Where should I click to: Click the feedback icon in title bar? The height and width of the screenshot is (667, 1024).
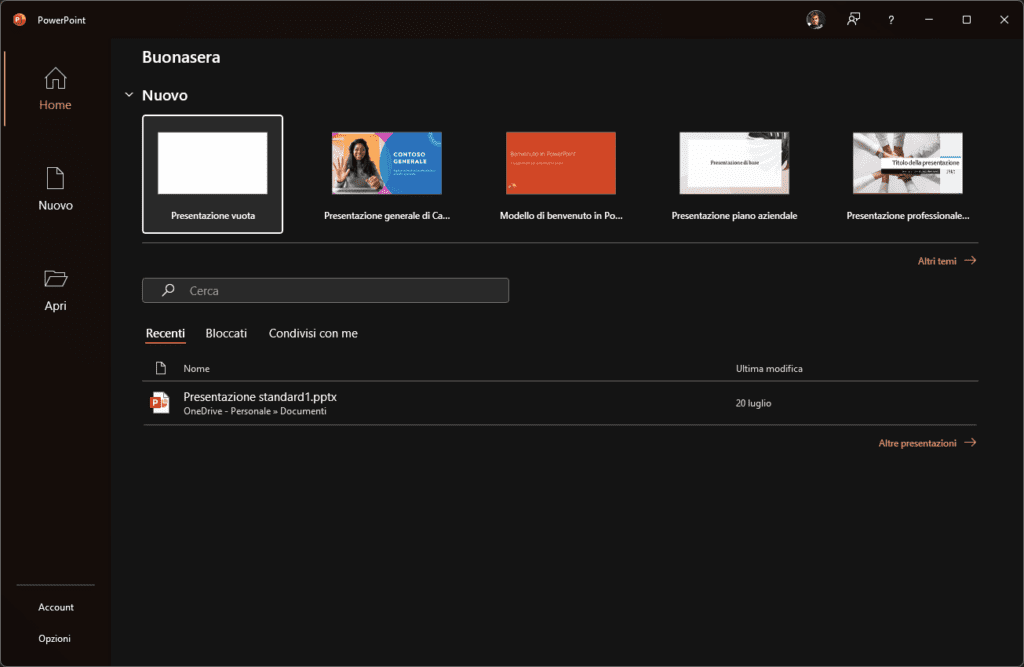coord(853,19)
